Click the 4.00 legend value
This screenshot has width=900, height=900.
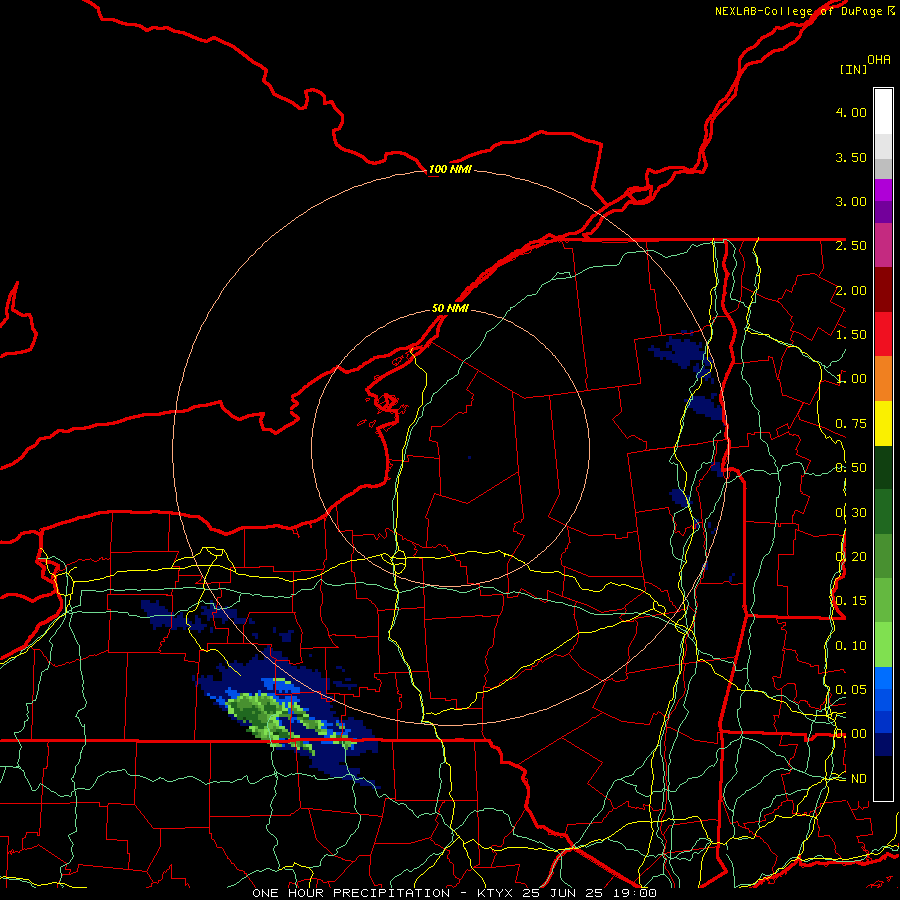click(x=851, y=112)
